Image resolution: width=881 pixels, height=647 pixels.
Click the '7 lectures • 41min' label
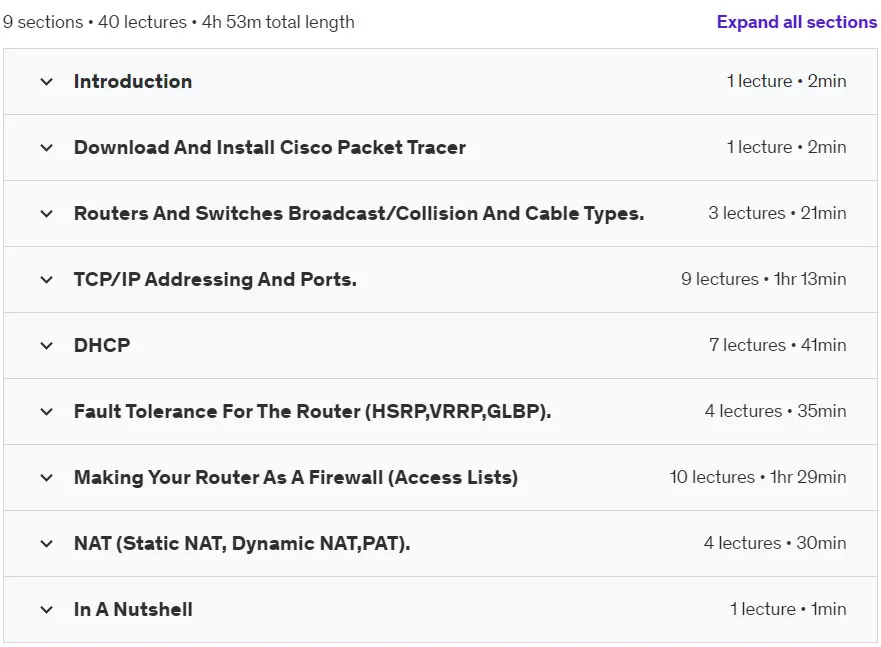[778, 345]
